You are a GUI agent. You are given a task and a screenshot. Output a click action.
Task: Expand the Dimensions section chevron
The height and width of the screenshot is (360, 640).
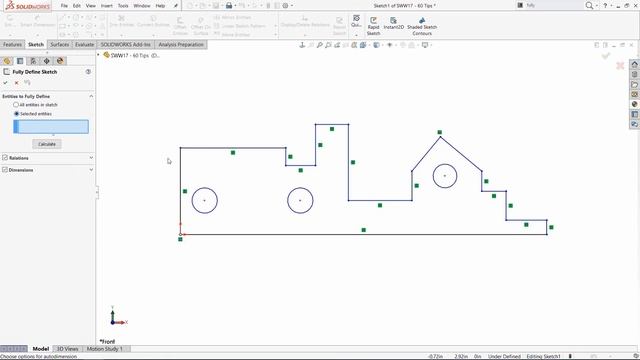91,169
